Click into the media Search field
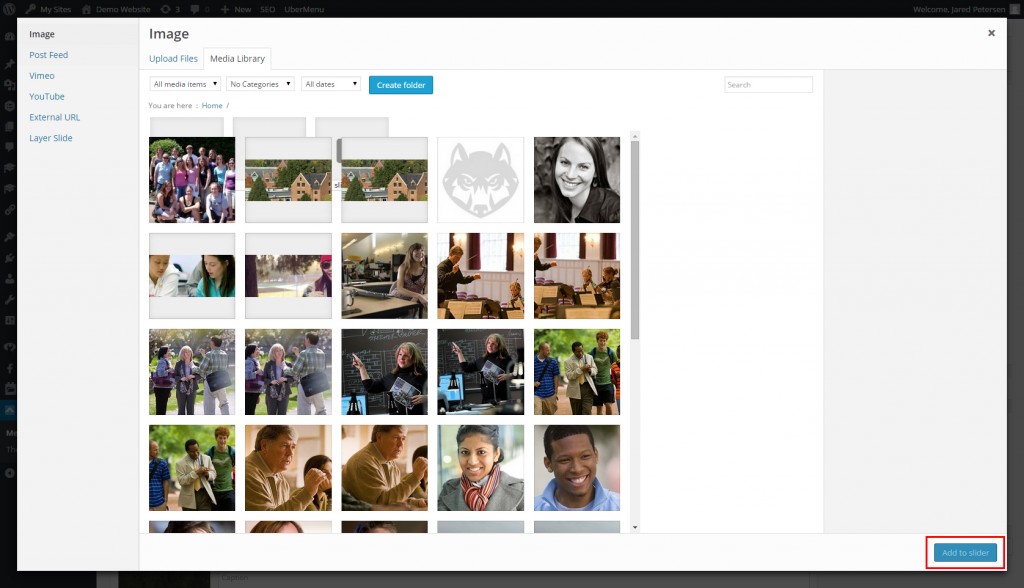1024x588 pixels. pos(768,85)
